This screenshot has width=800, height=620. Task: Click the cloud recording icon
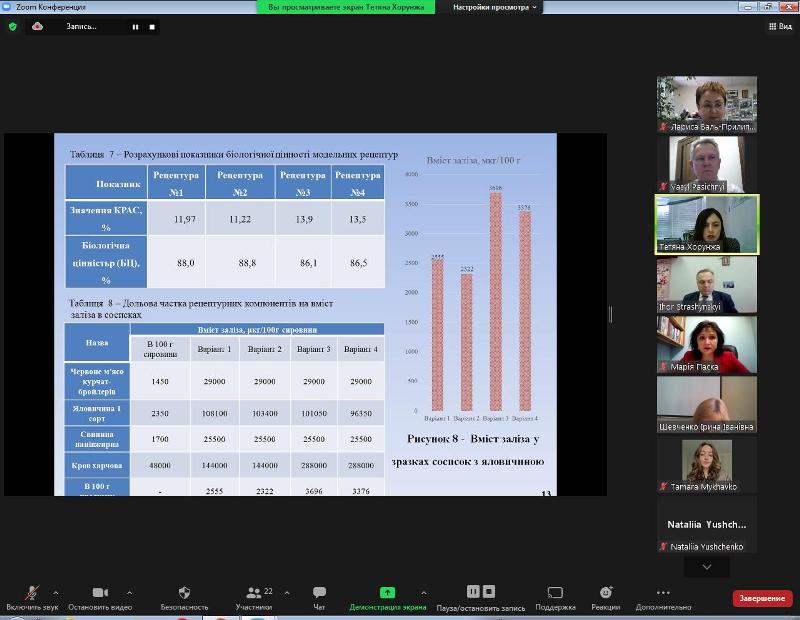(x=37, y=27)
